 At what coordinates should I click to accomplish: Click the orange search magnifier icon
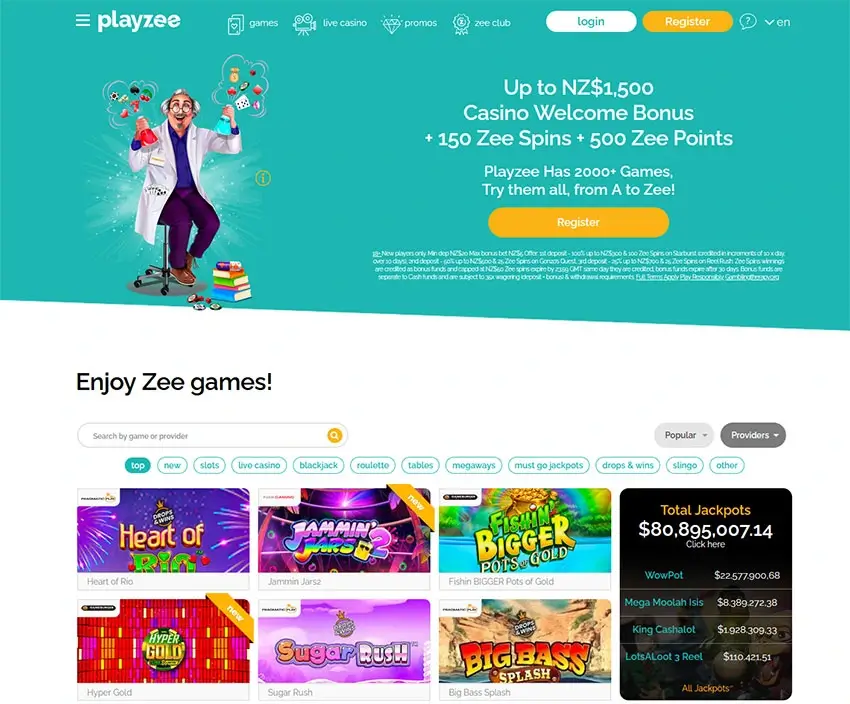tap(334, 435)
